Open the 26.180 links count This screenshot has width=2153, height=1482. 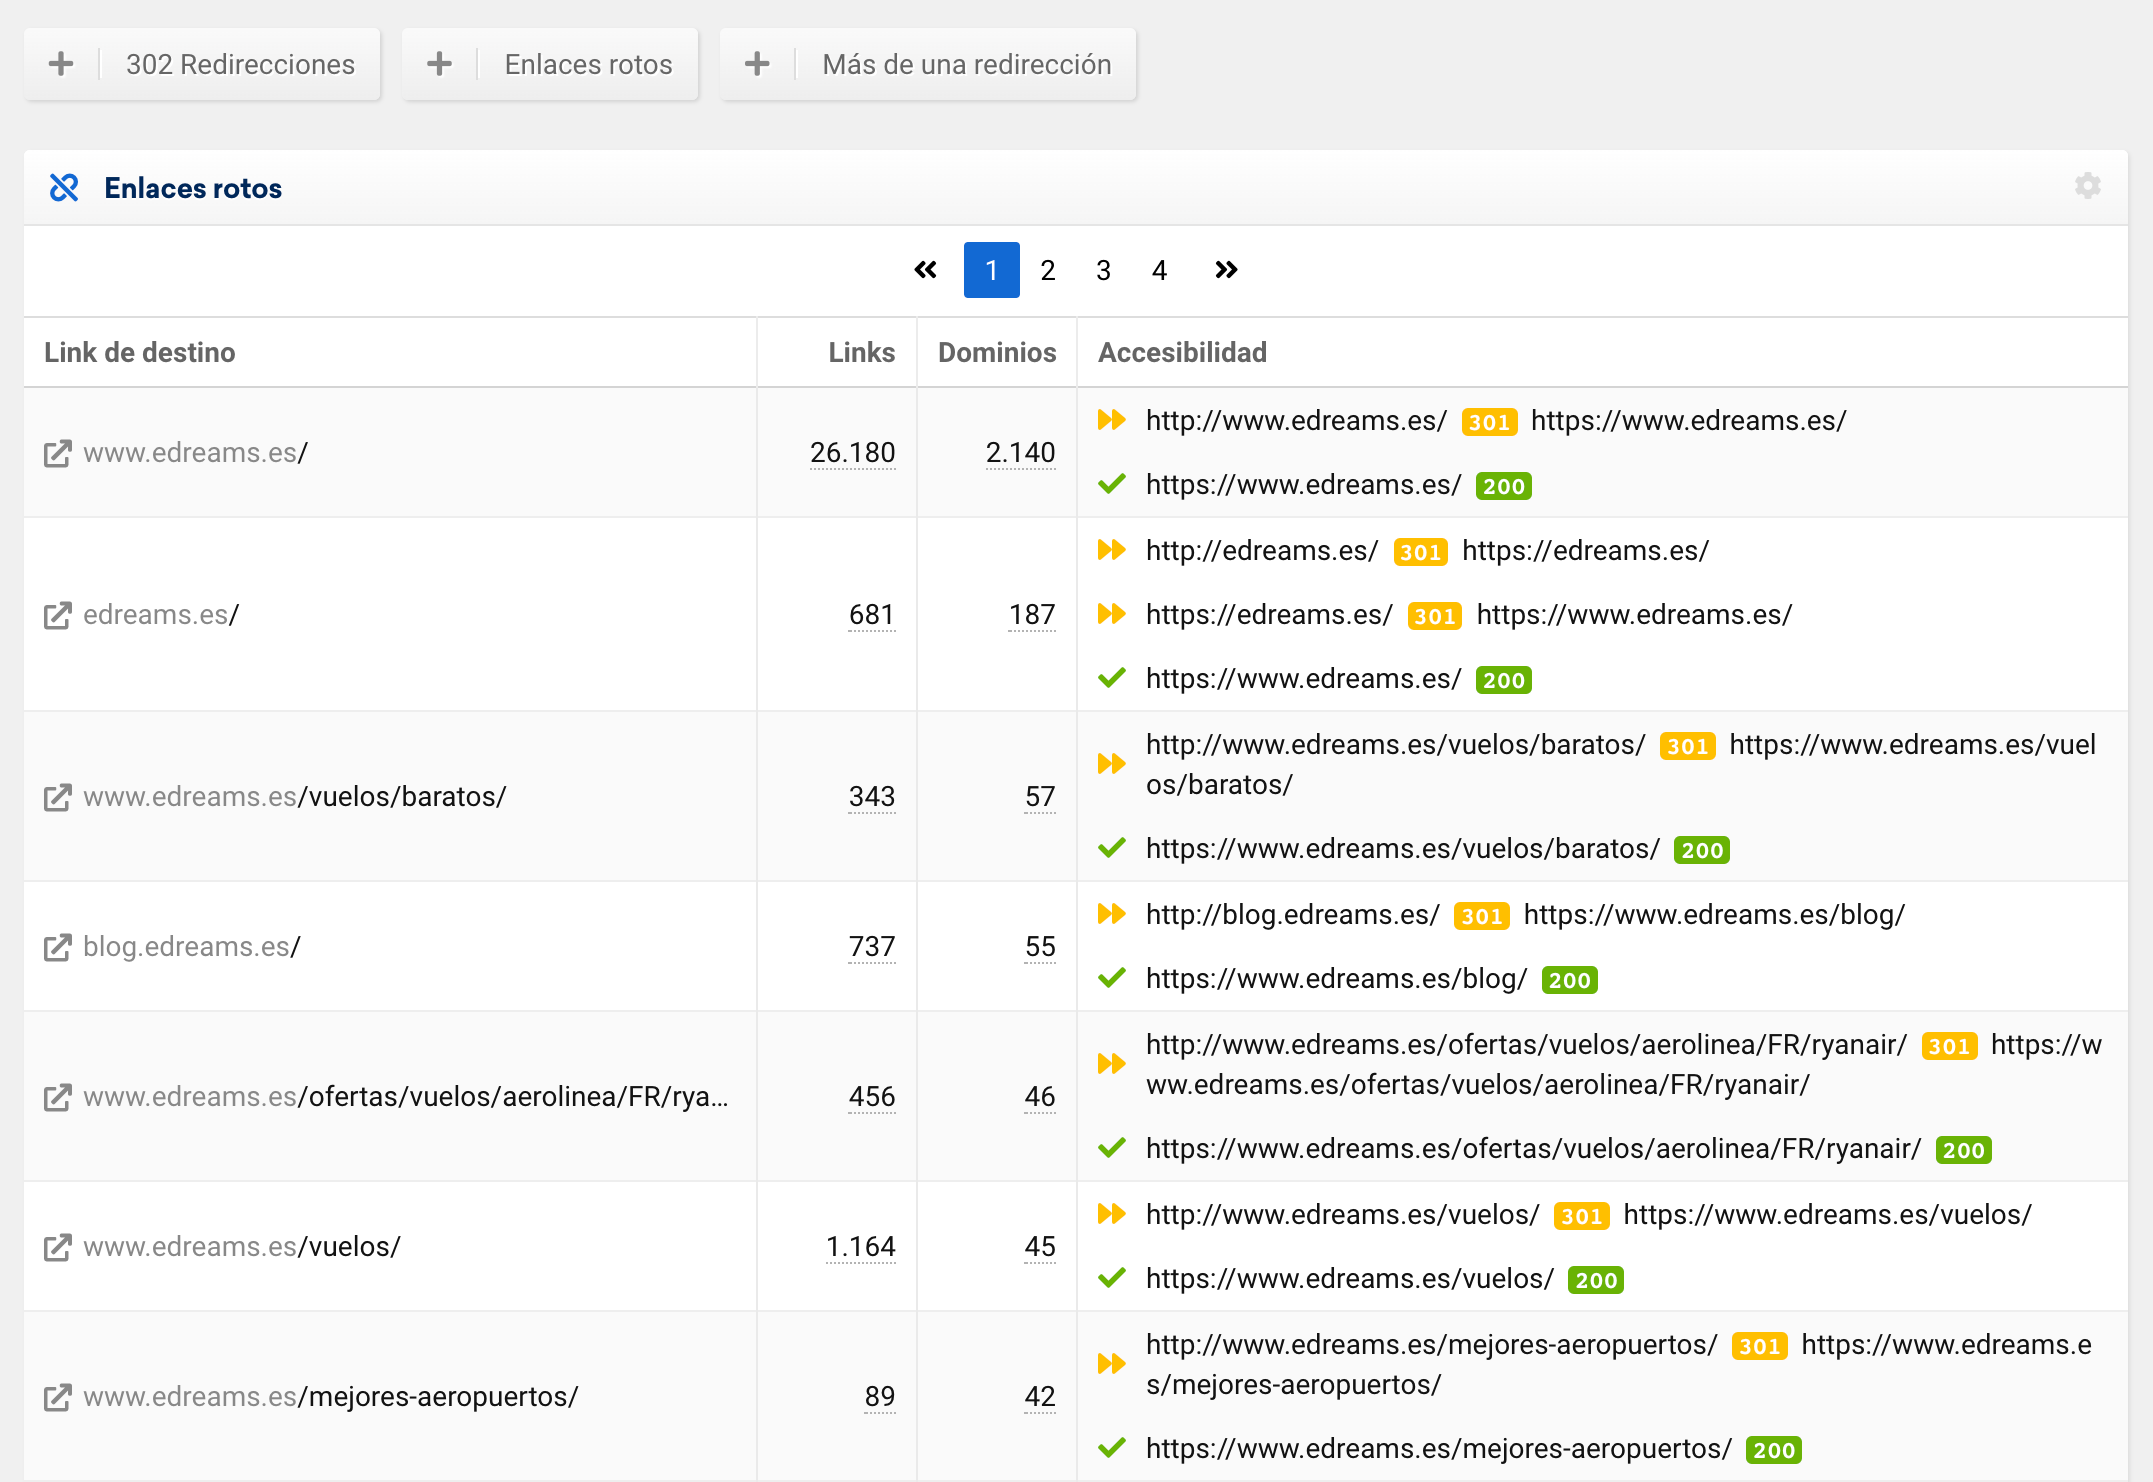[852, 453]
